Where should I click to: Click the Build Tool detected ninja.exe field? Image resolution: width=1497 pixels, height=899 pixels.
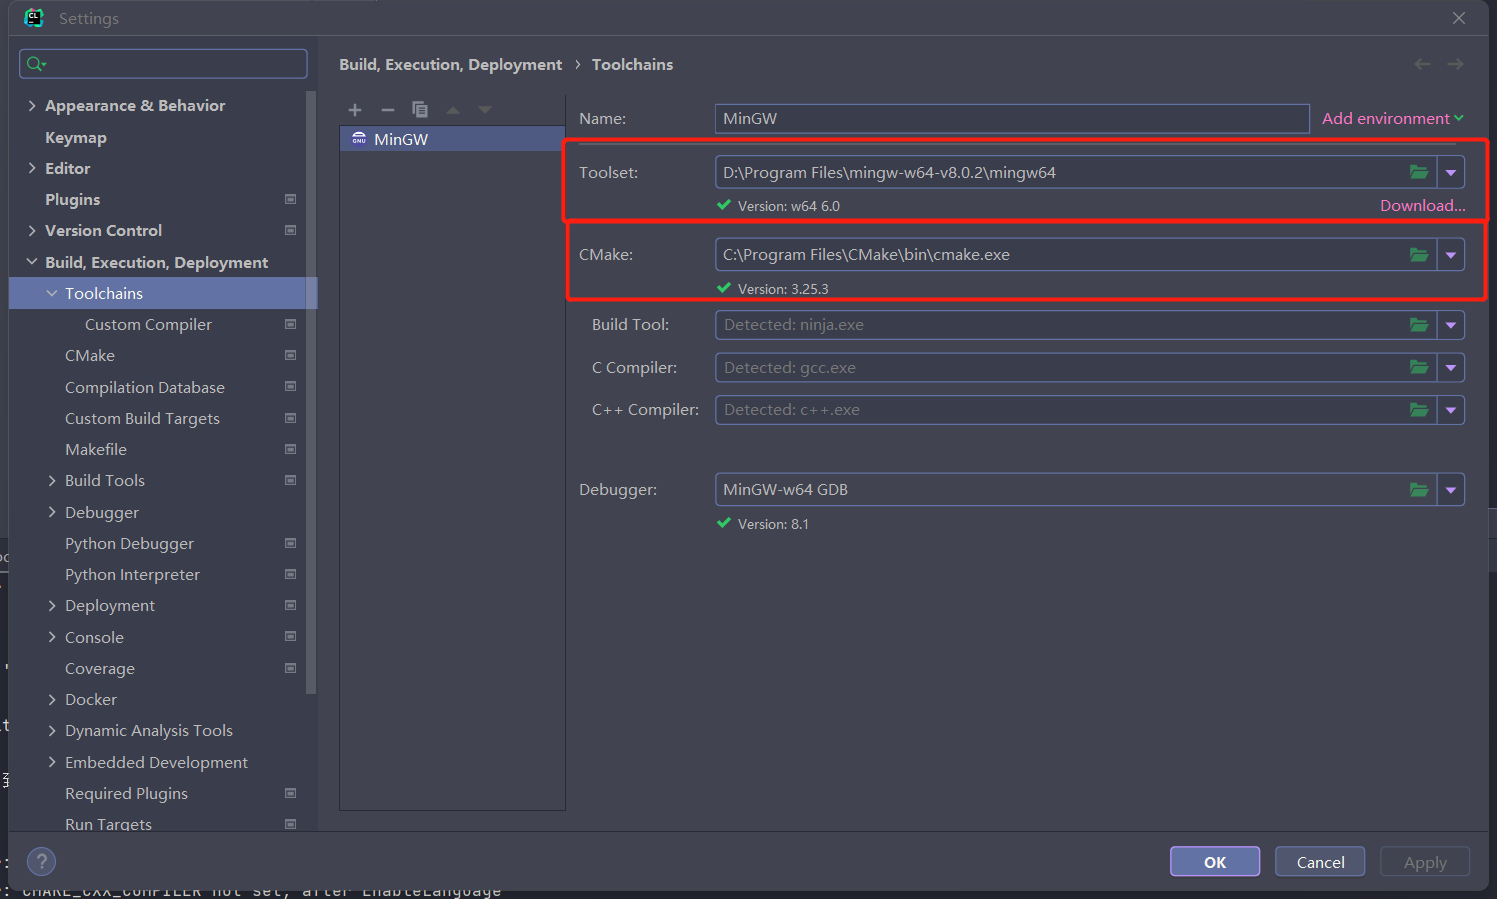pyautogui.click(x=1076, y=325)
